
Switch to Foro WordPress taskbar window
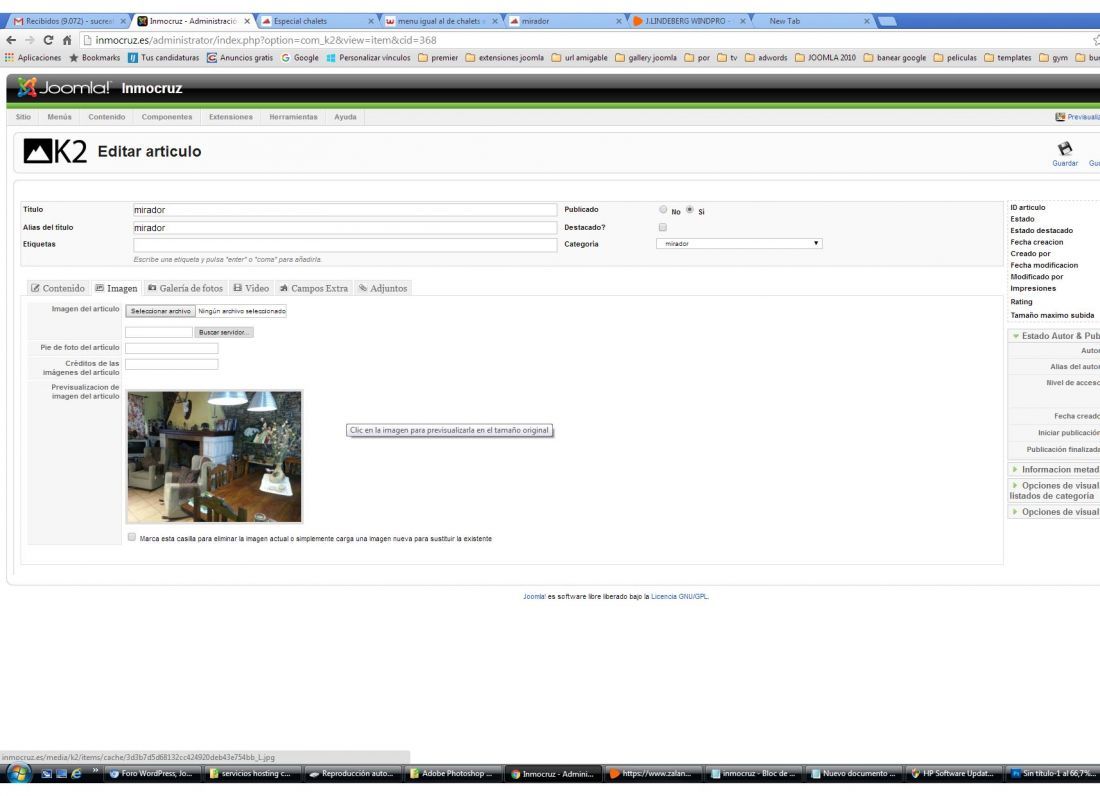click(x=152, y=774)
